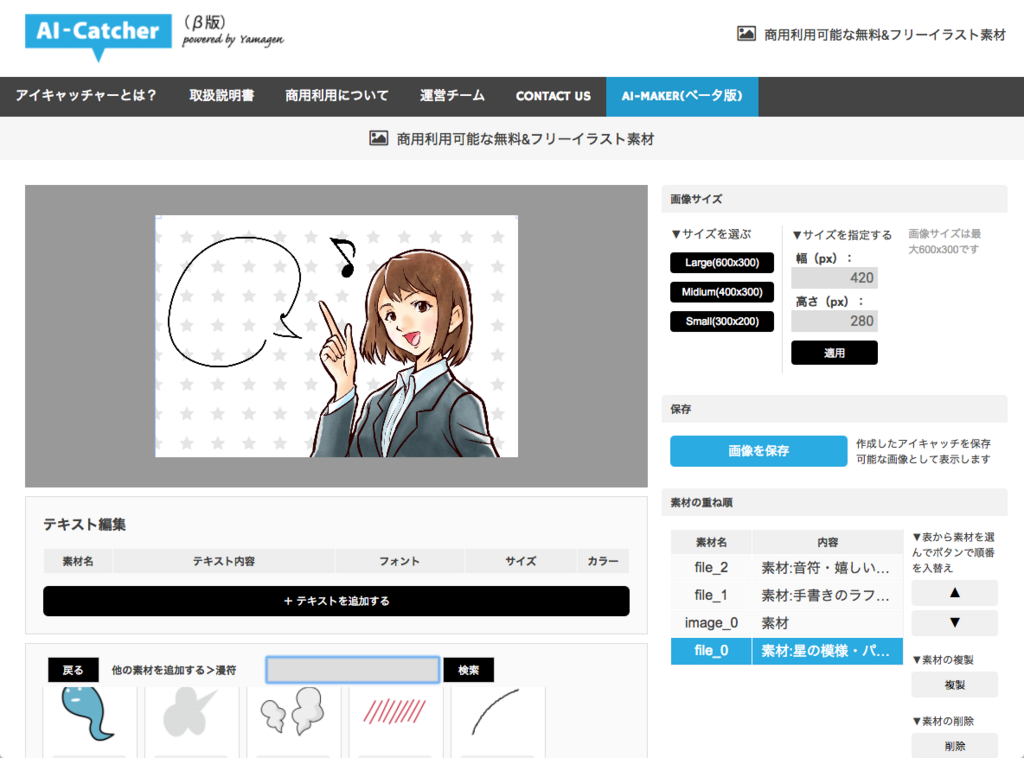This screenshot has height=758, width=1024.
Task: Select the steam clouds material thumbnail
Action: coord(293,714)
